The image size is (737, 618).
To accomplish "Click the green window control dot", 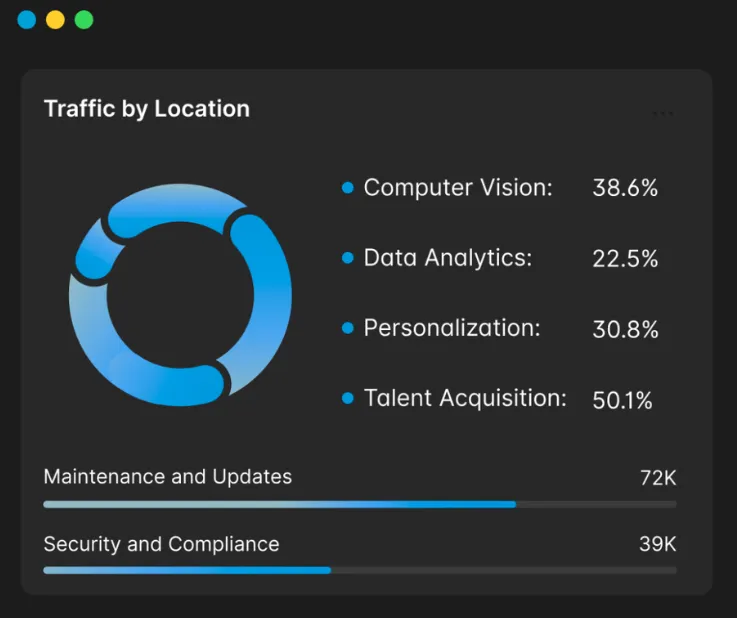I will [x=84, y=20].
